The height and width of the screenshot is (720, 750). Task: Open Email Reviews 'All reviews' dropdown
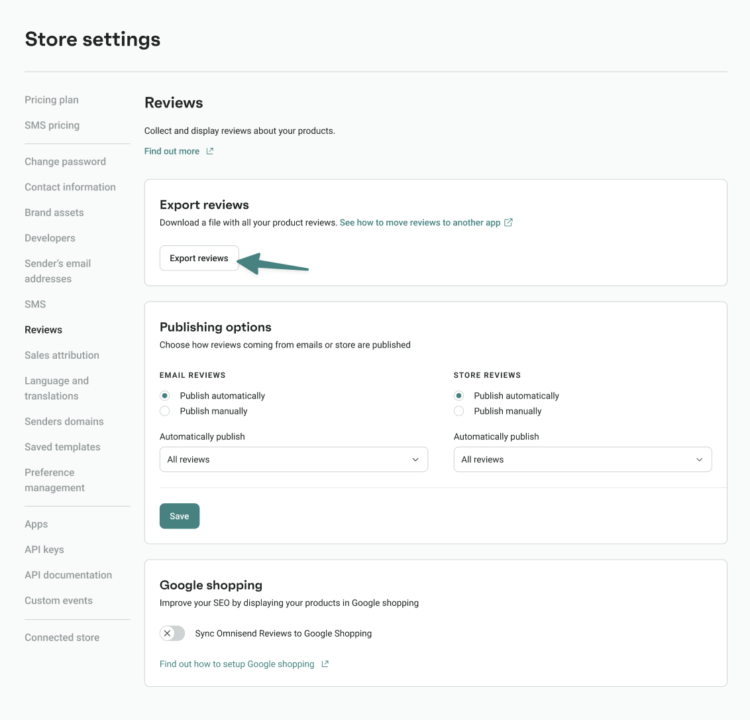coord(294,459)
